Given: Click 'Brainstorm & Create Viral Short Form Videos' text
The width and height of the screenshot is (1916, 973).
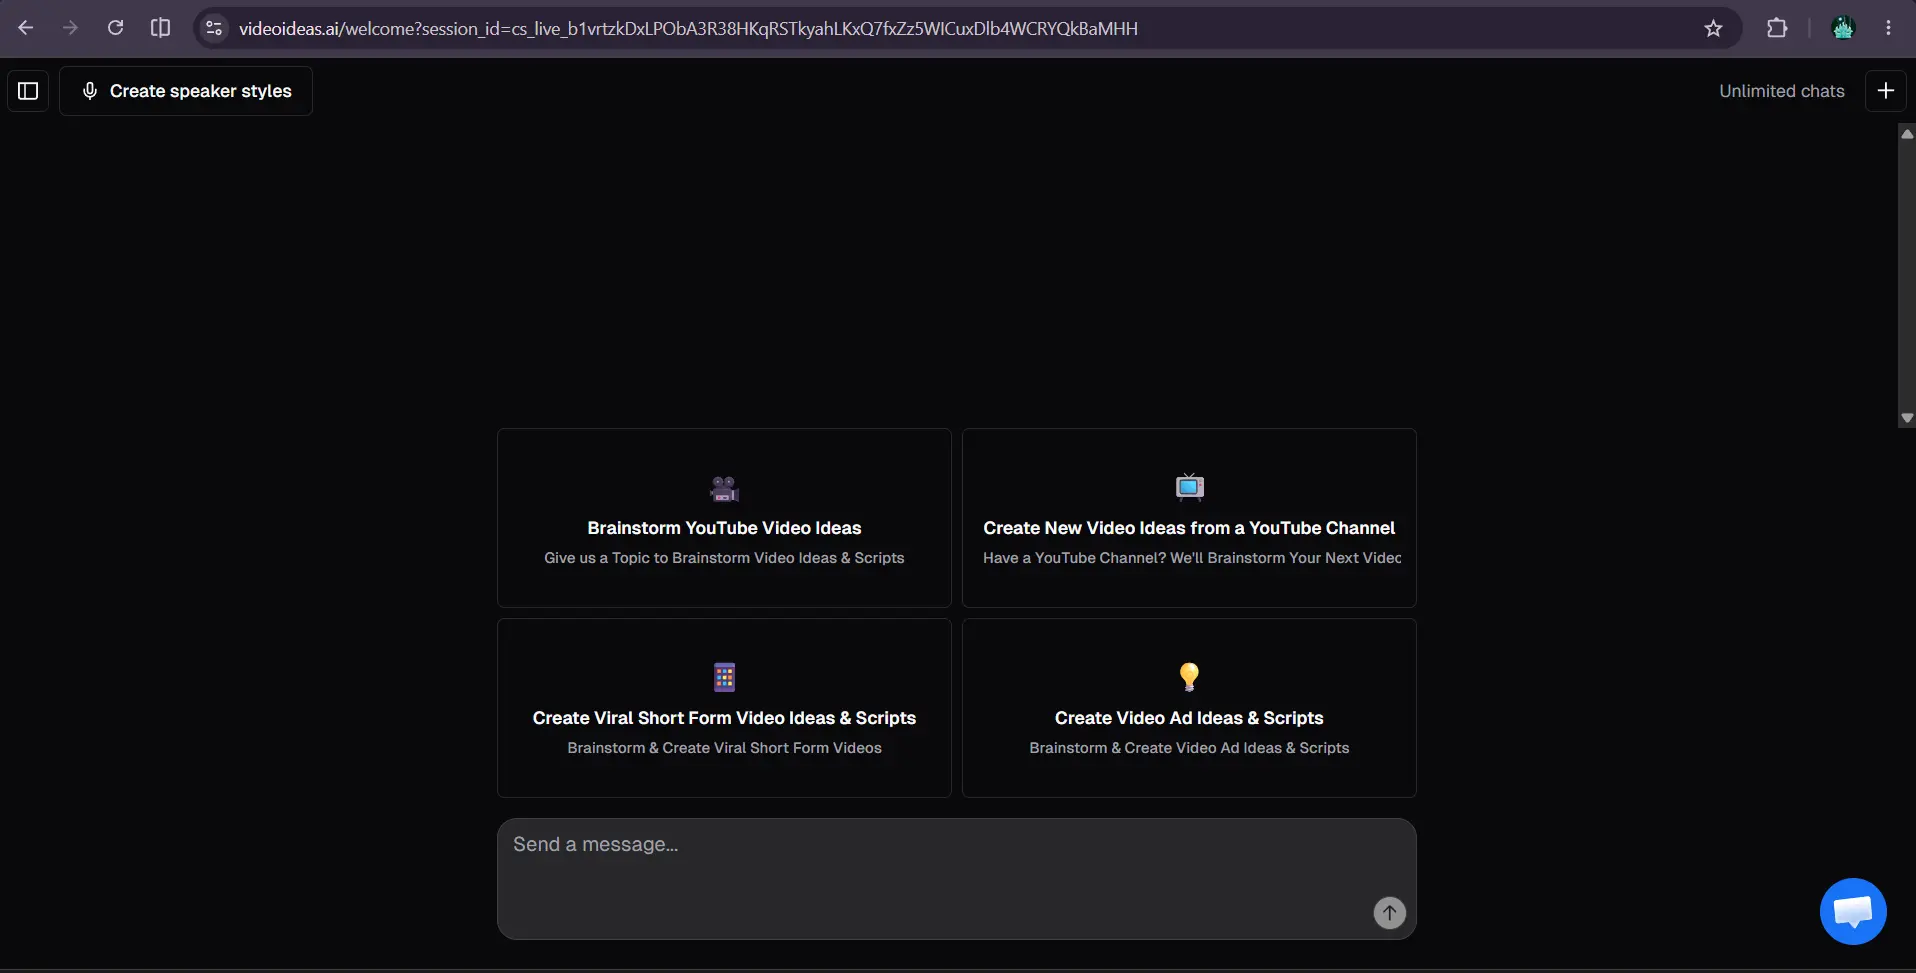Looking at the screenshot, I should coord(724,748).
